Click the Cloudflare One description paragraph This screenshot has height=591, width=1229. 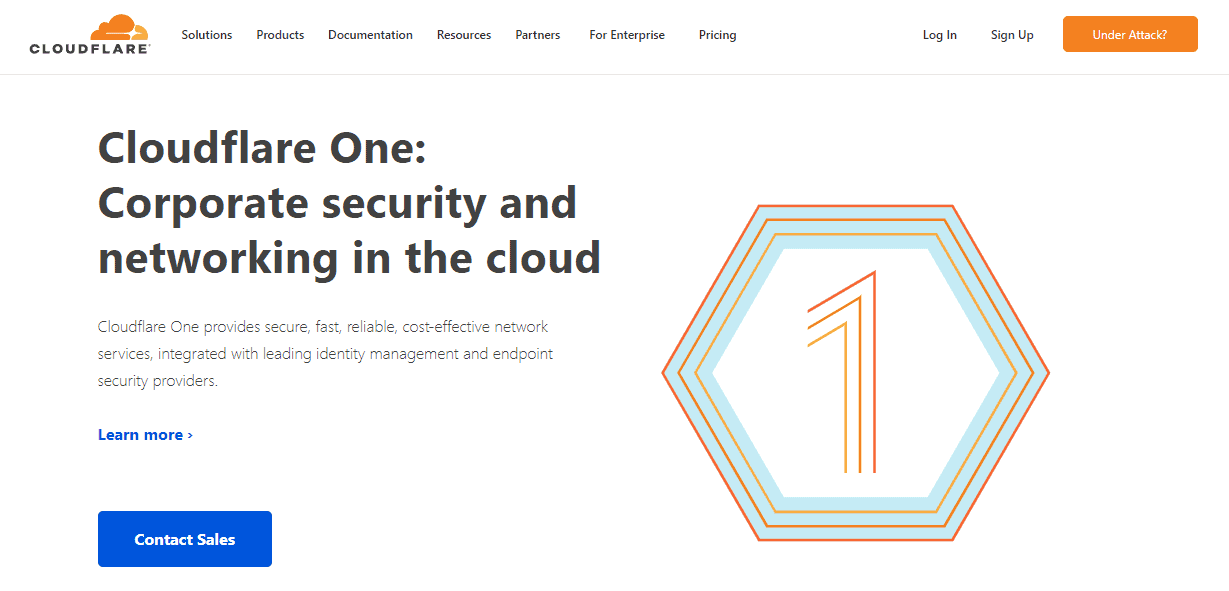tap(325, 354)
